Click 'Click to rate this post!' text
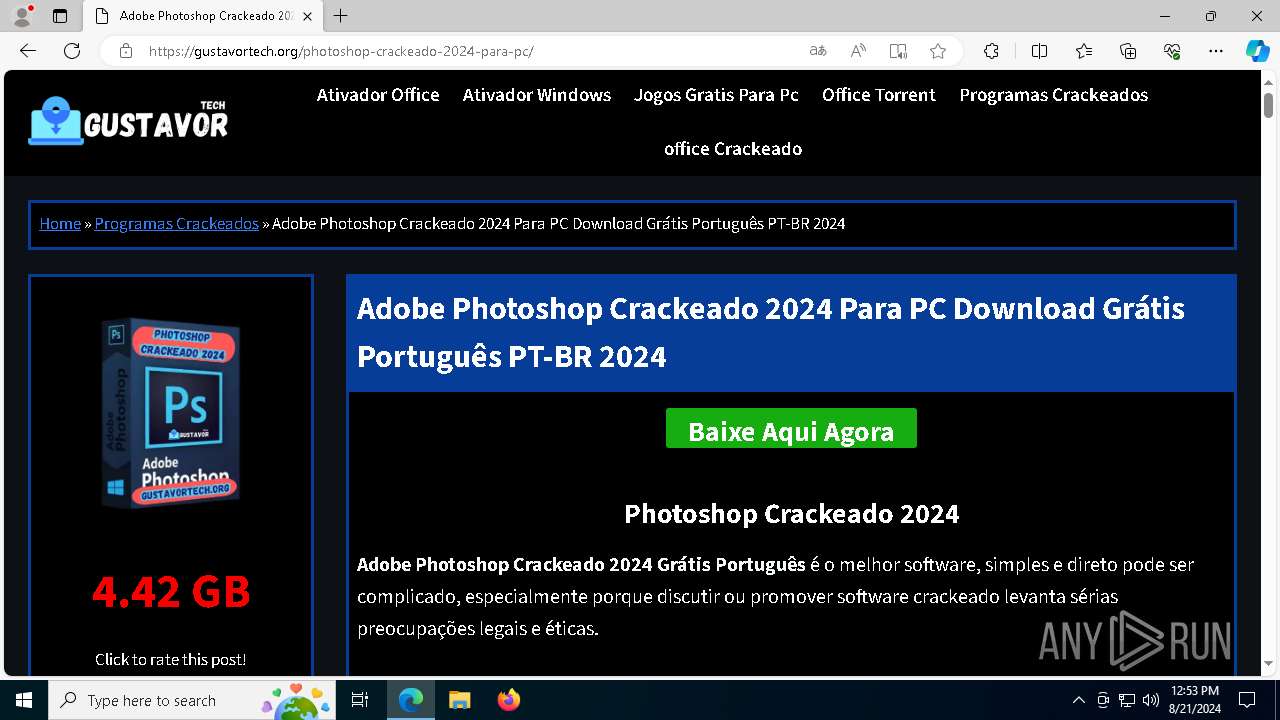Viewport: 1280px width, 720px height. pos(171,659)
